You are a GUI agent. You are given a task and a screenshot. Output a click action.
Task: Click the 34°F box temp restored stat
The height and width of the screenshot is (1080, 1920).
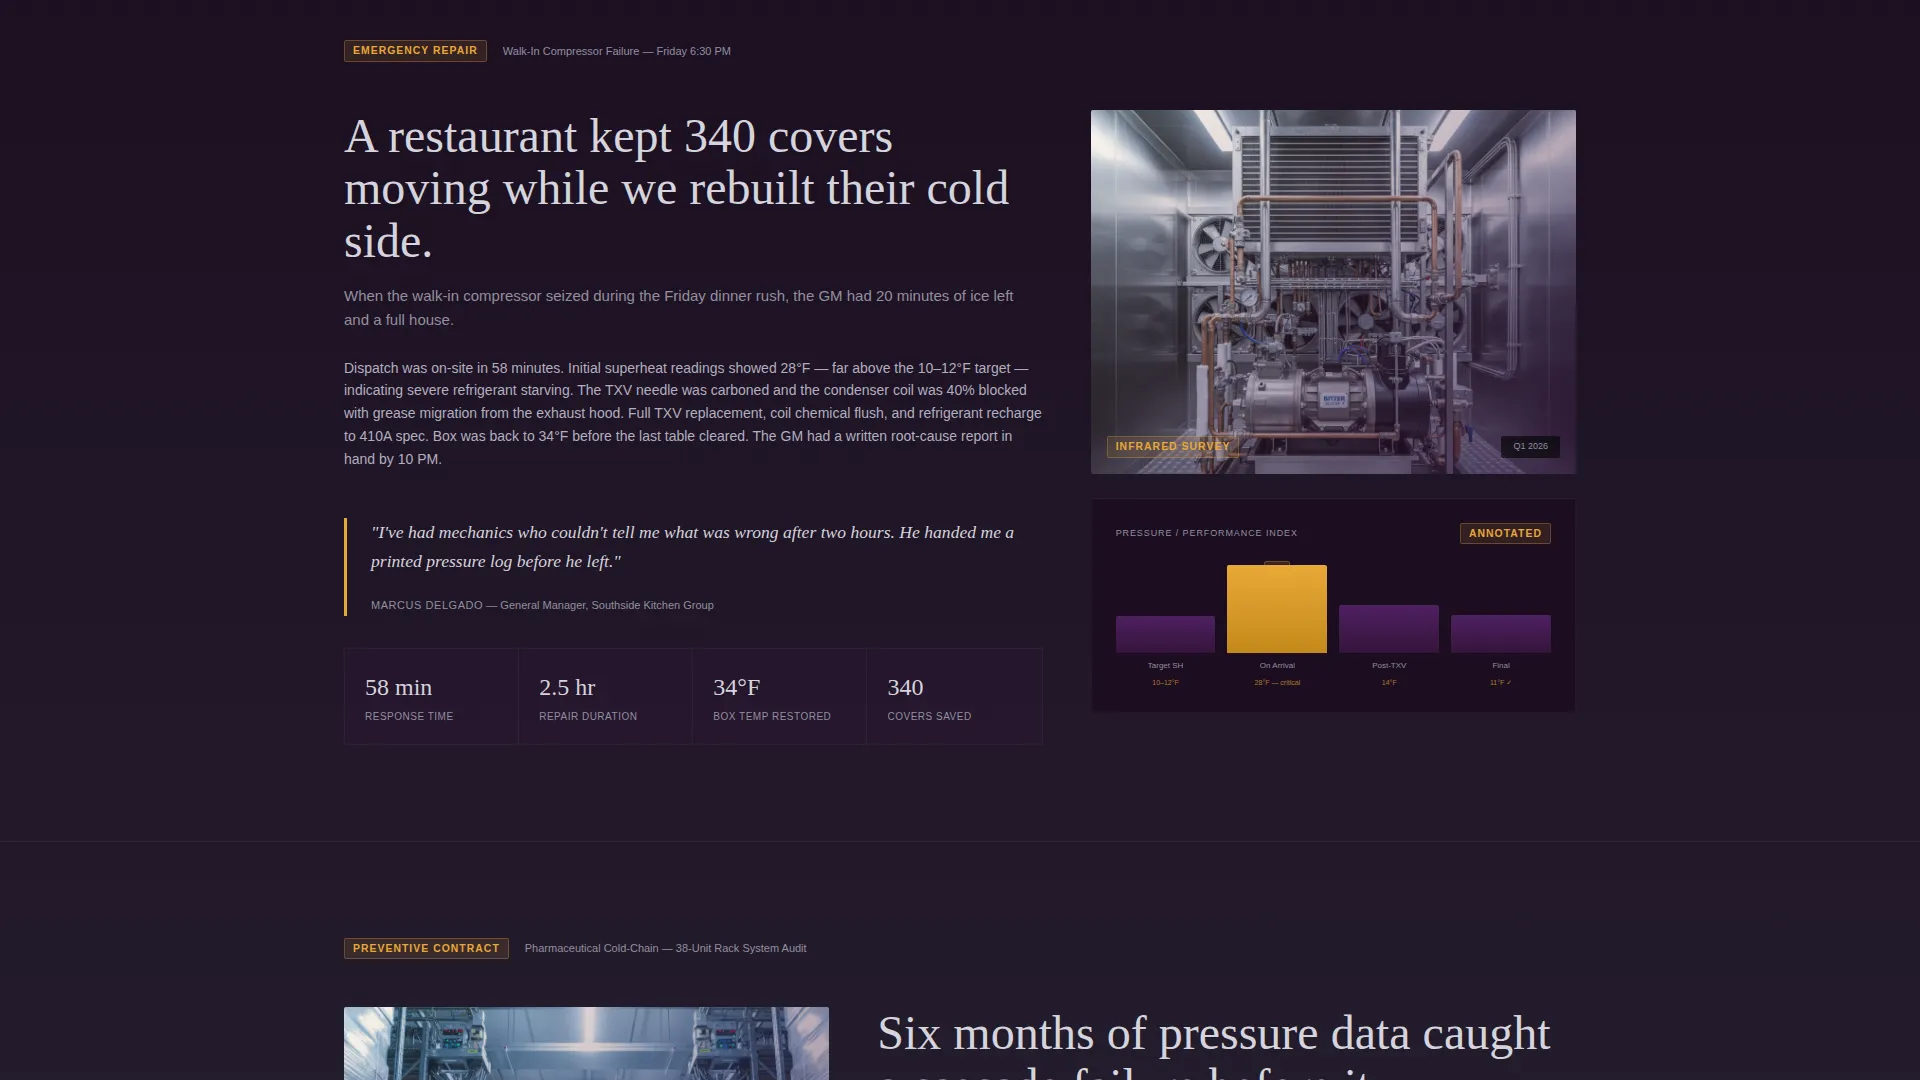click(779, 697)
